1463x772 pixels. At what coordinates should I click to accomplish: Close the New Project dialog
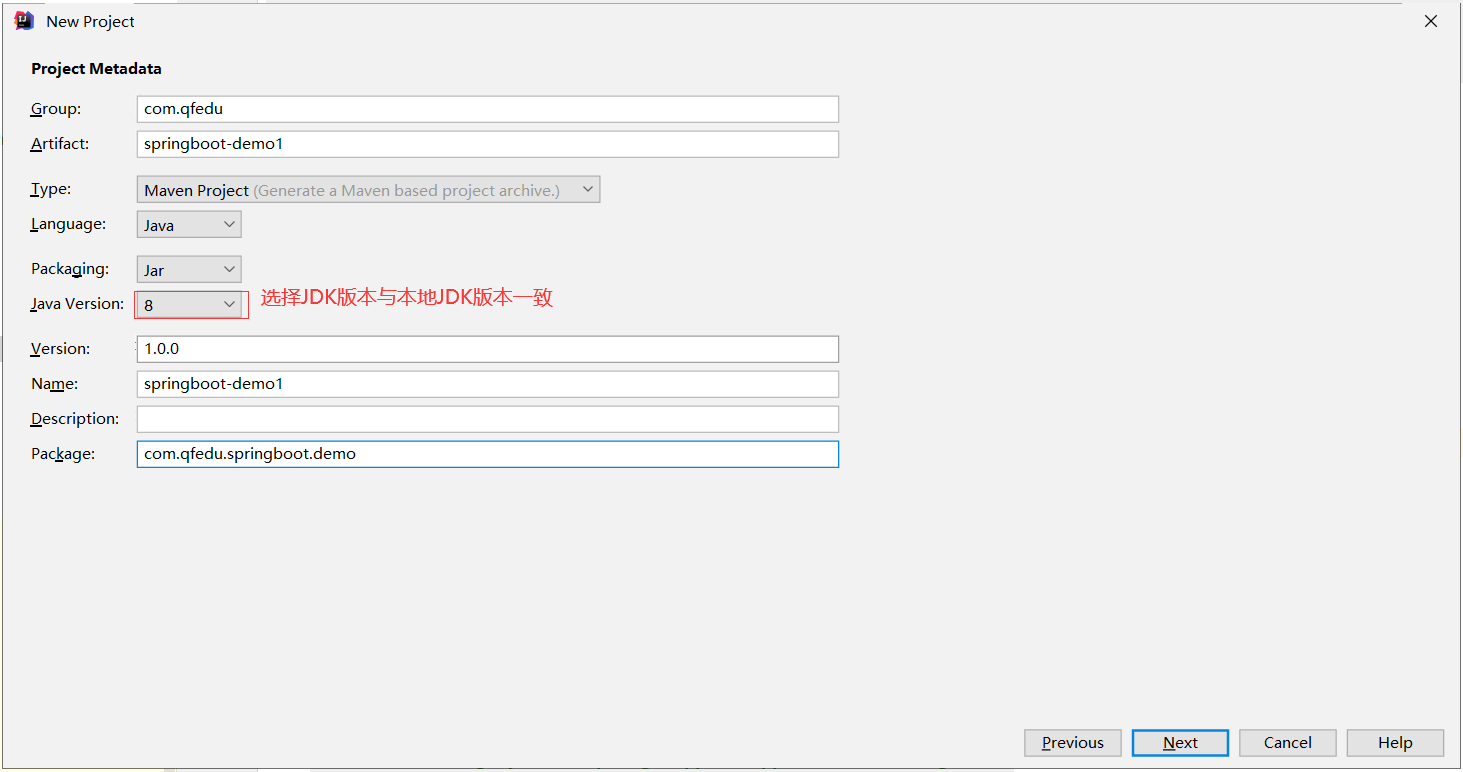[1431, 21]
